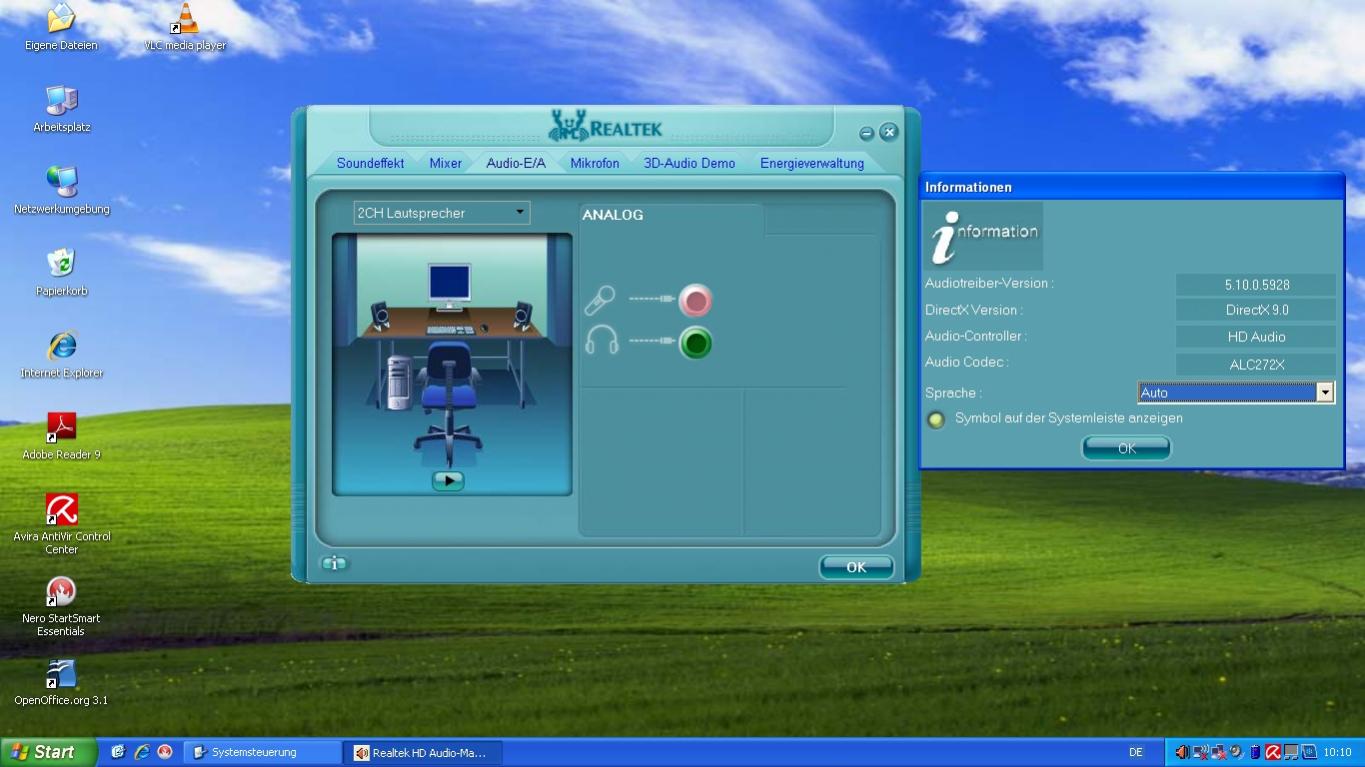Toggle the 'Symbol auf der Systemleiste anzeigen' option
Viewport: 1365px width, 767px height.
[936, 419]
